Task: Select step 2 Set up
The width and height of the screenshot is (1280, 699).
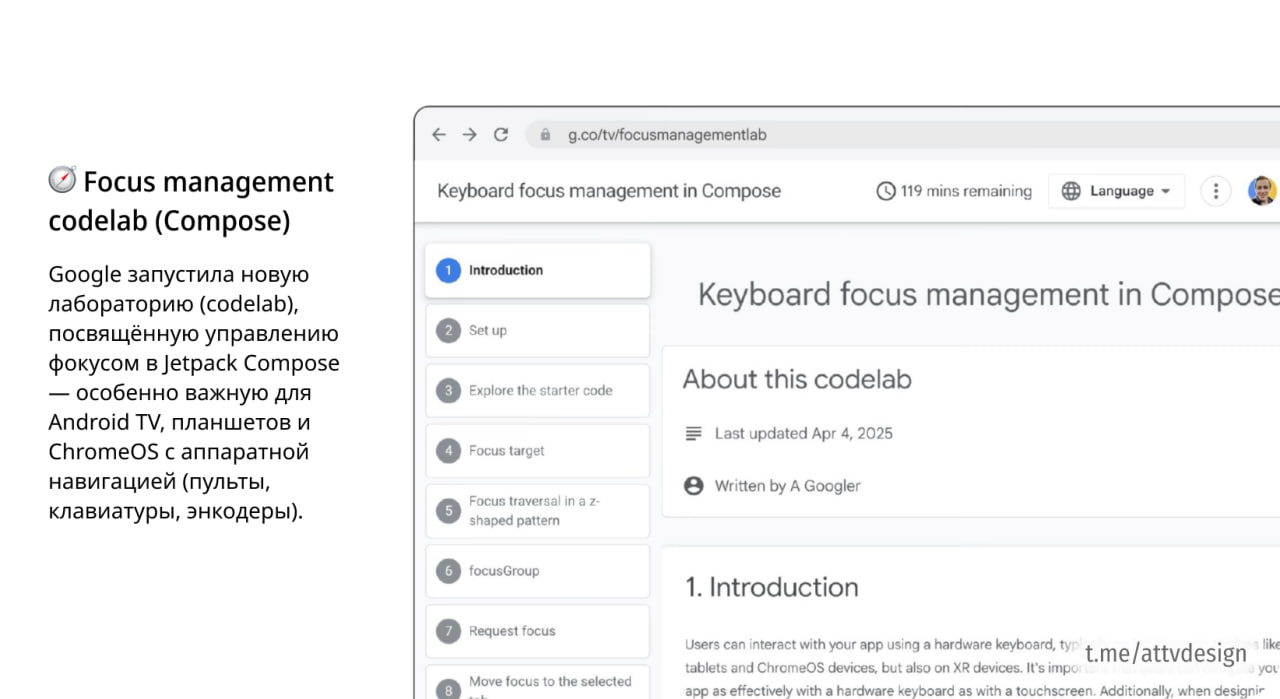Action: (x=538, y=330)
